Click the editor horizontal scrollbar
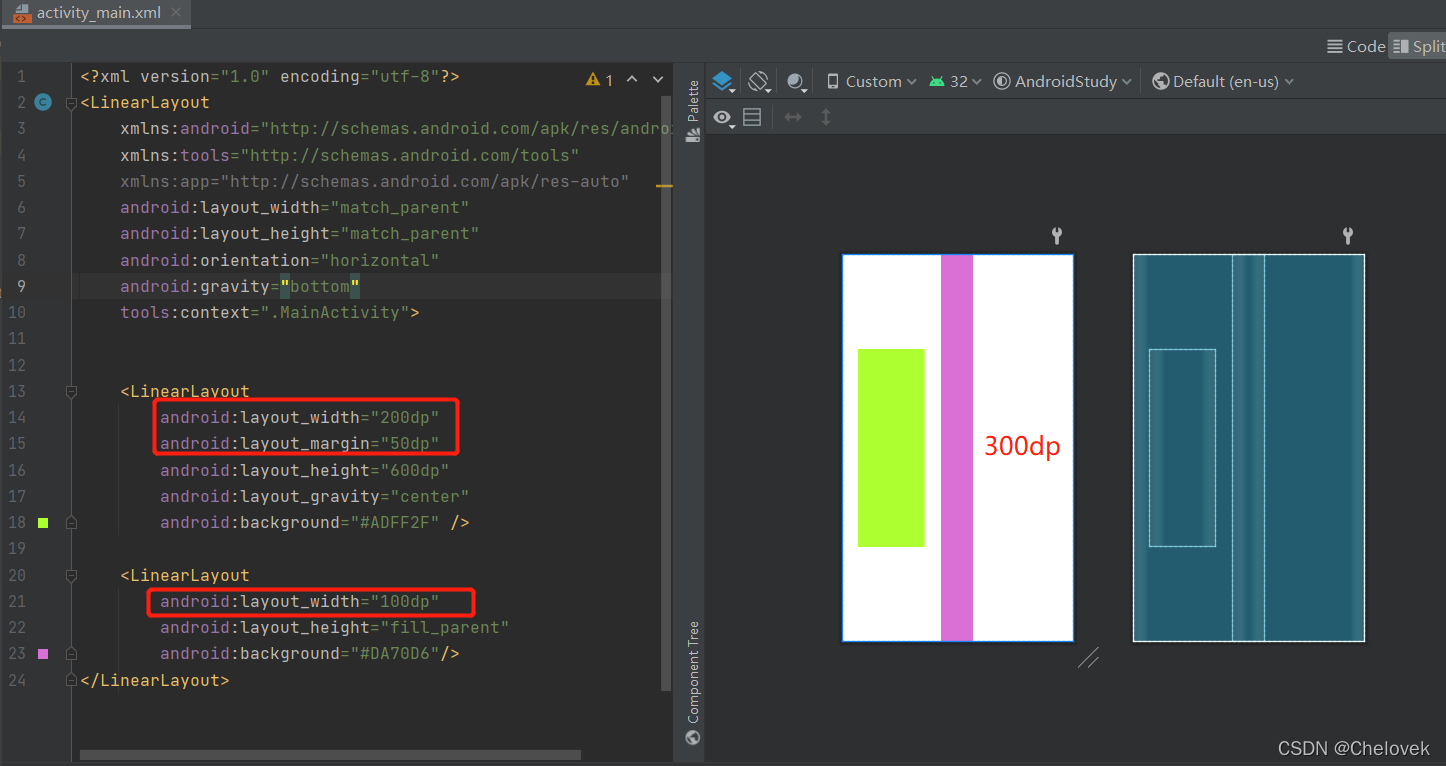The height and width of the screenshot is (766, 1446). [x=330, y=755]
